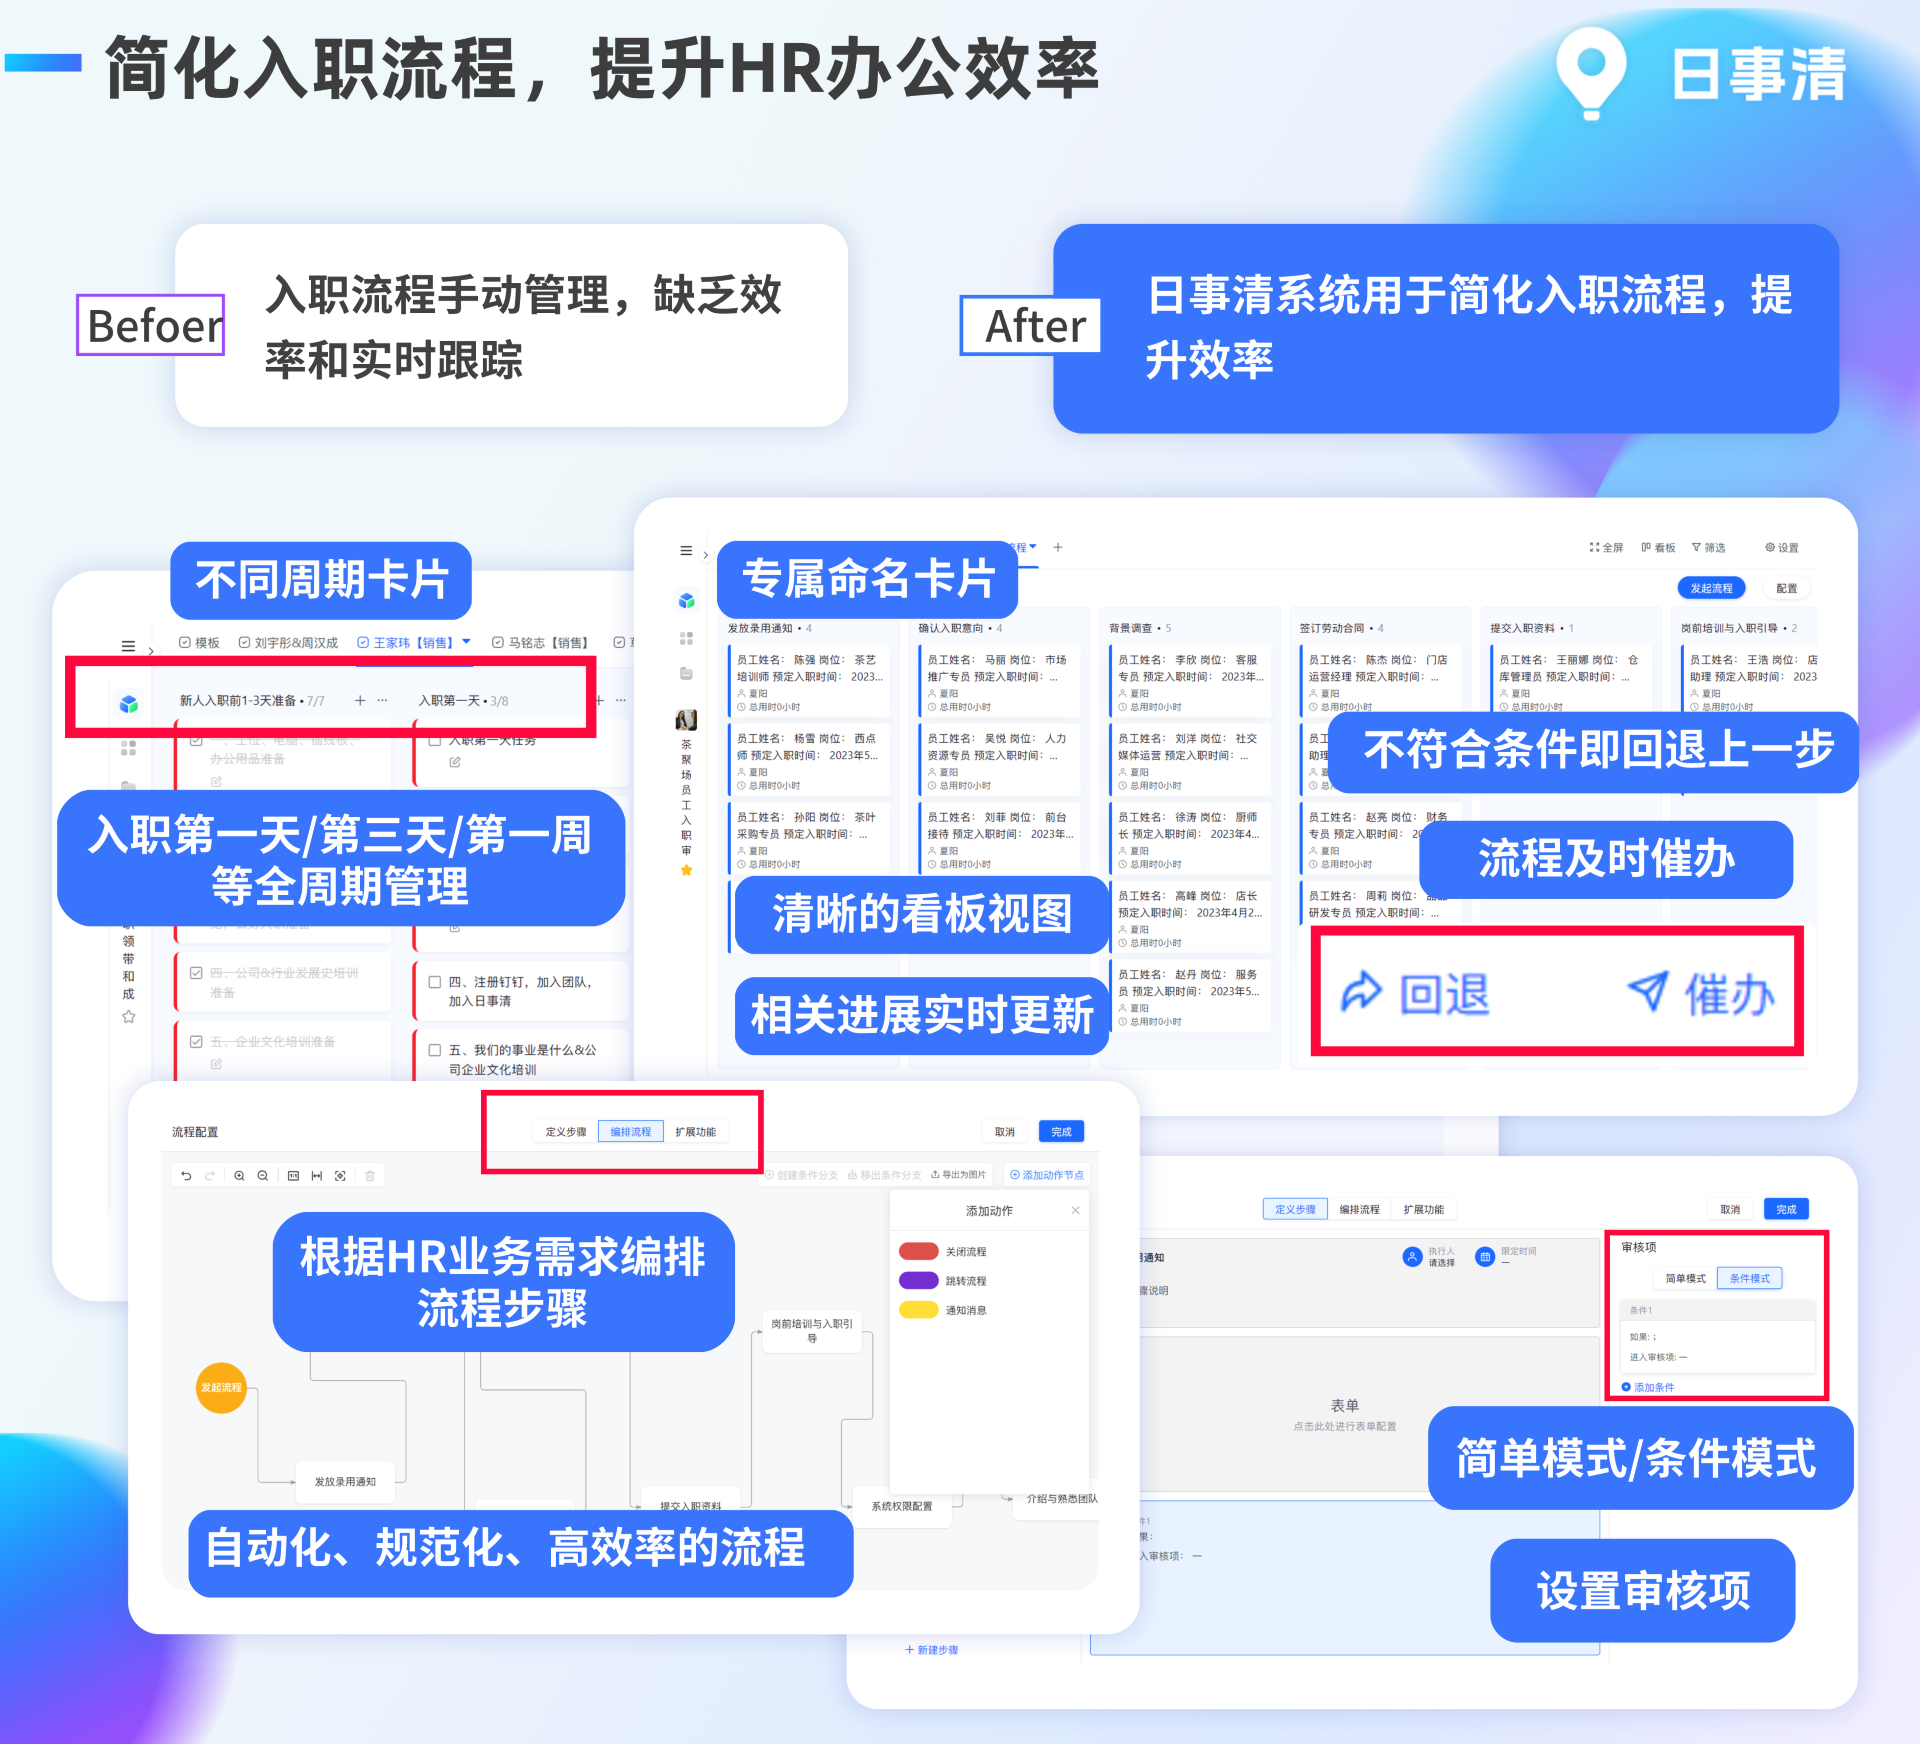This screenshot has width=1920, height=1744.
Task: Open hamburger menu in checklist window
Action: tap(128, 646)
